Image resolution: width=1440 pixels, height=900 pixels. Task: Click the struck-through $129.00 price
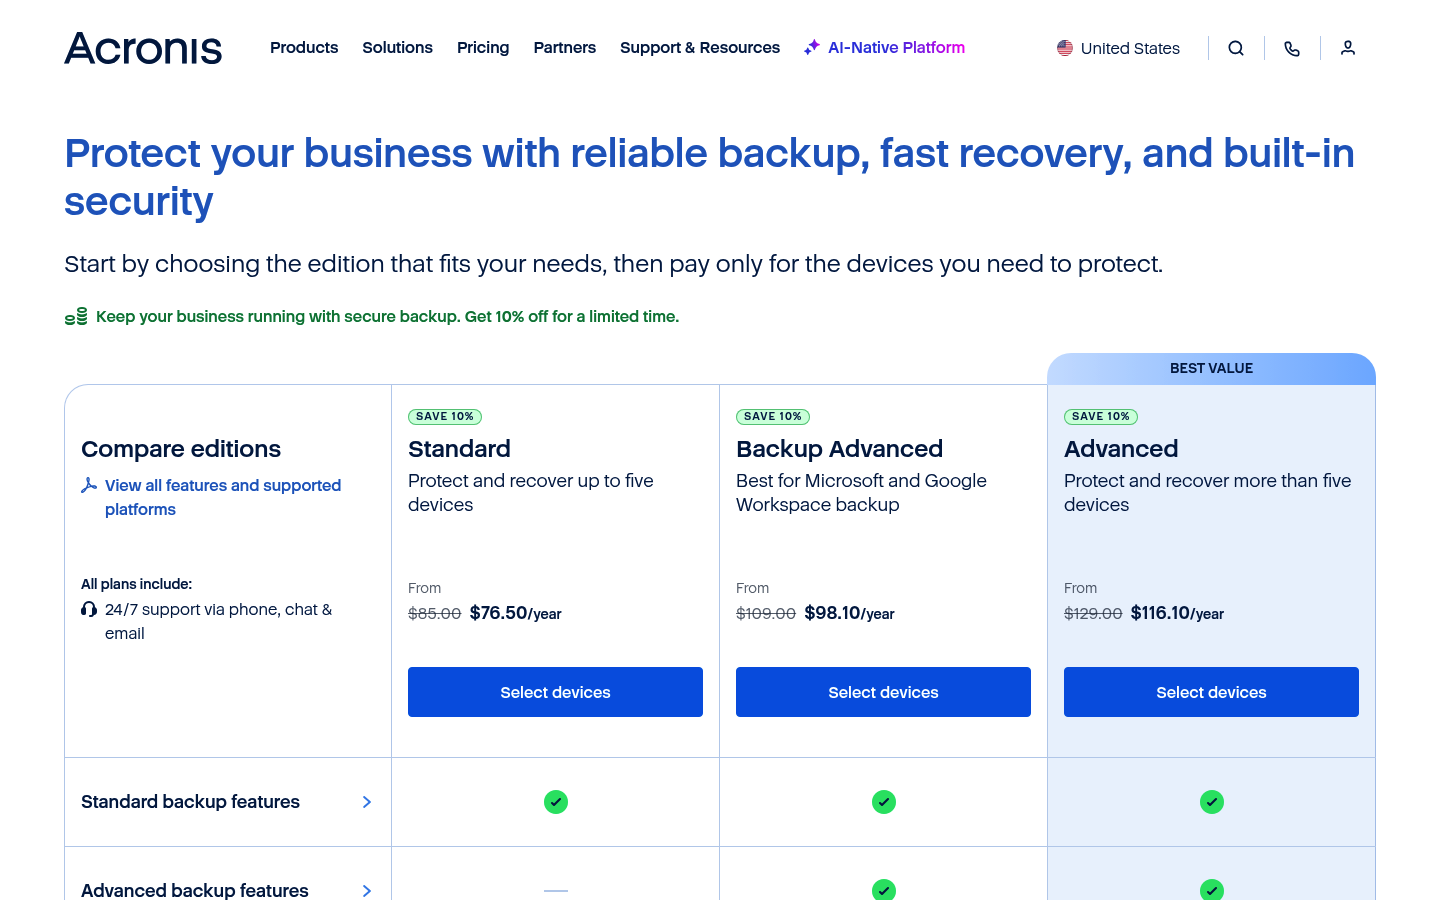(1093, 614)
